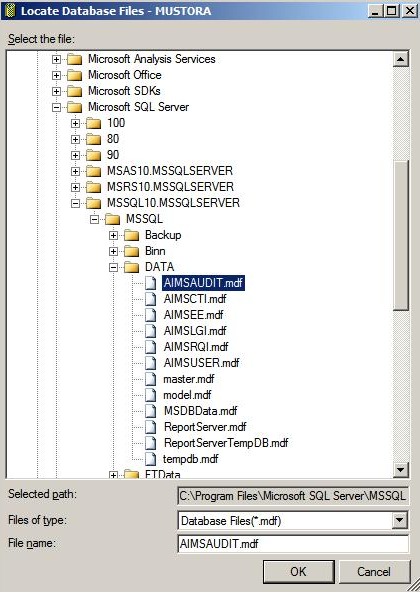Click the scrollbar down arrow
Viewport: 420px width, 592px height.
[x=400, y=470]
